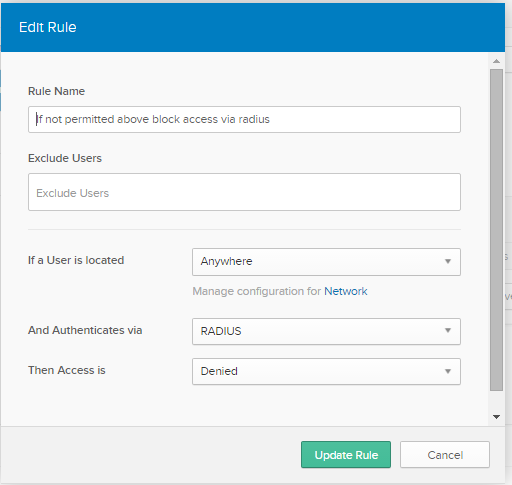This screenshot has width=512, height=485.
Task: Open the 'If a User is located' Anywhere dropdown
Action: pyautogui.click(x=326, y=262)
